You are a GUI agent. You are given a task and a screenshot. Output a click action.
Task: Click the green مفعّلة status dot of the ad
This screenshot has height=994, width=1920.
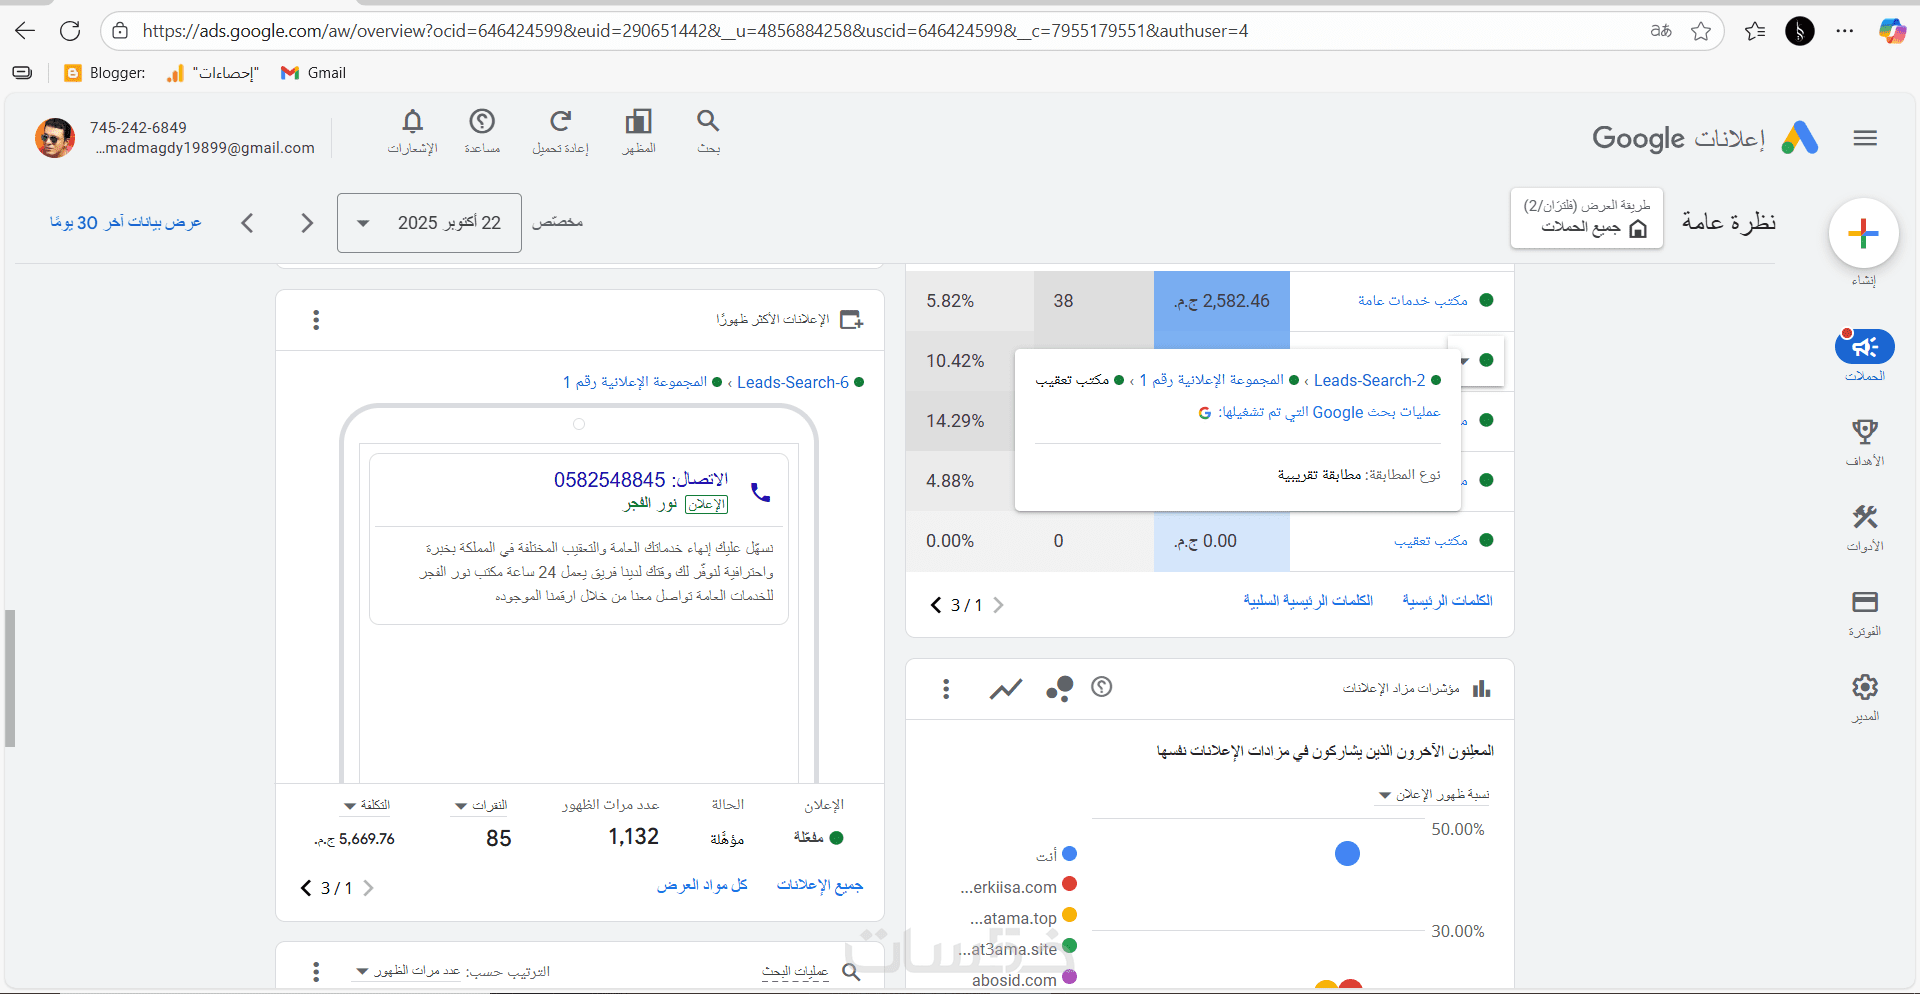coord(836,837)
